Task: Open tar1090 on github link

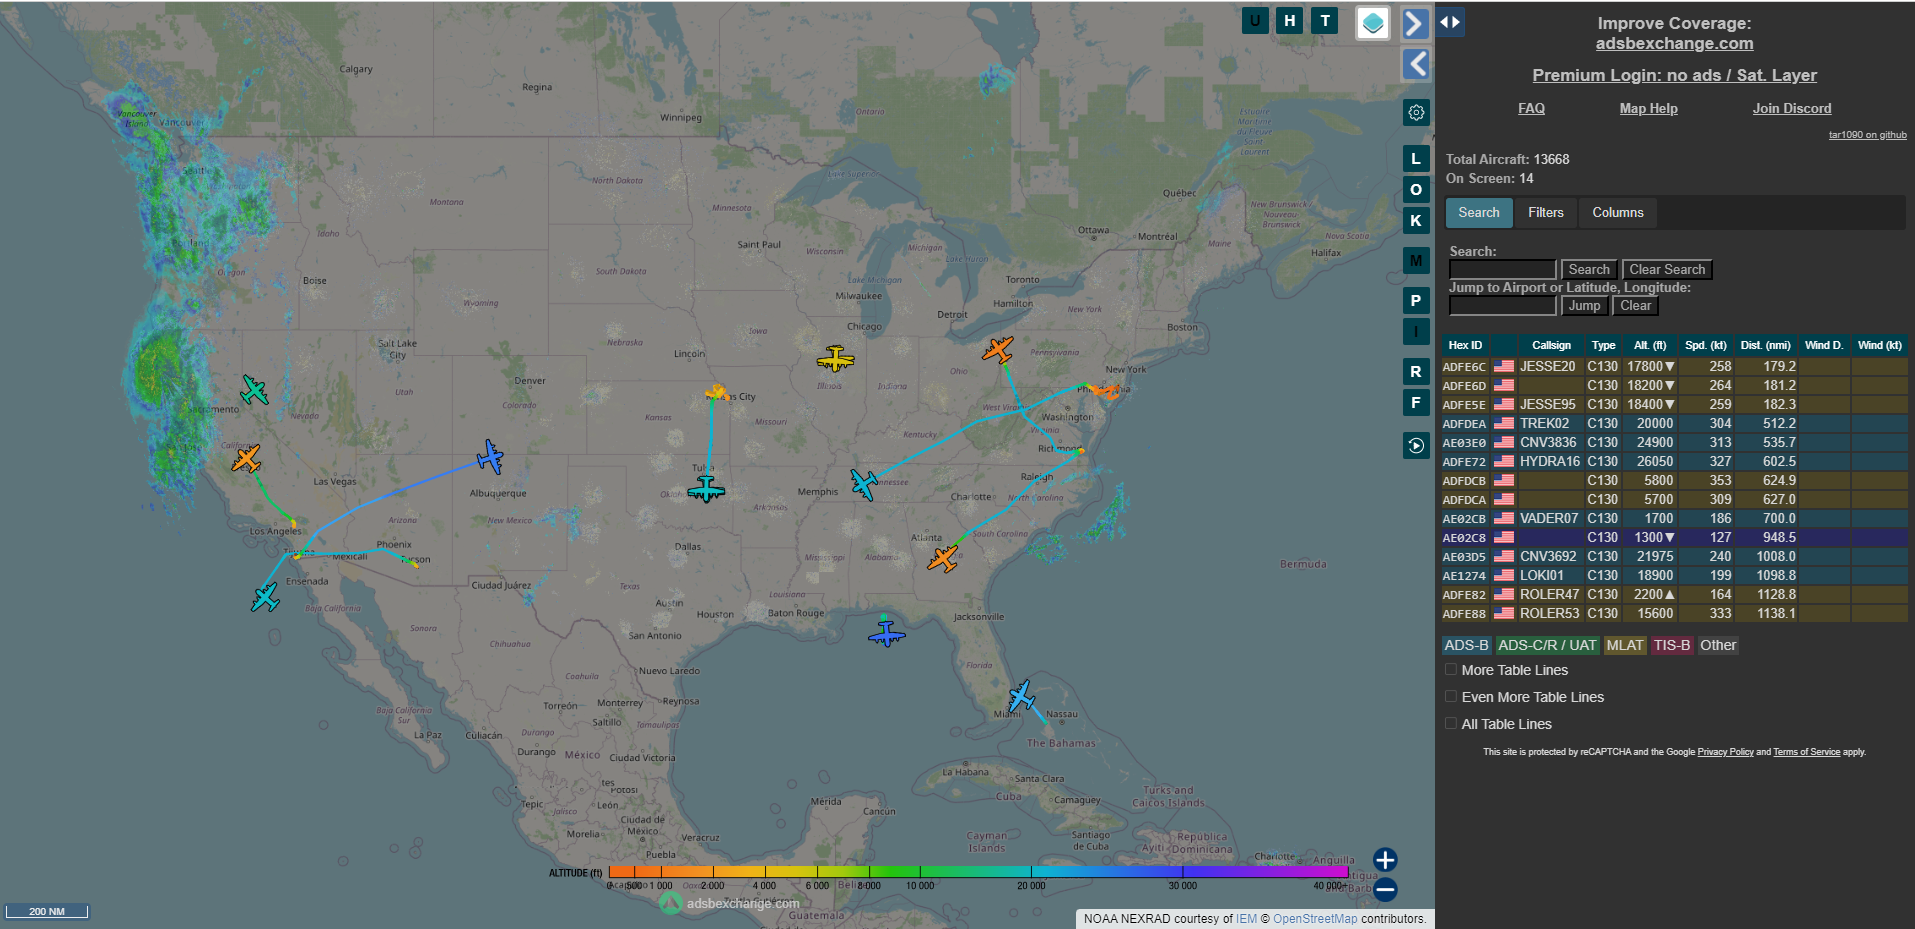Action: (1868, 135)
